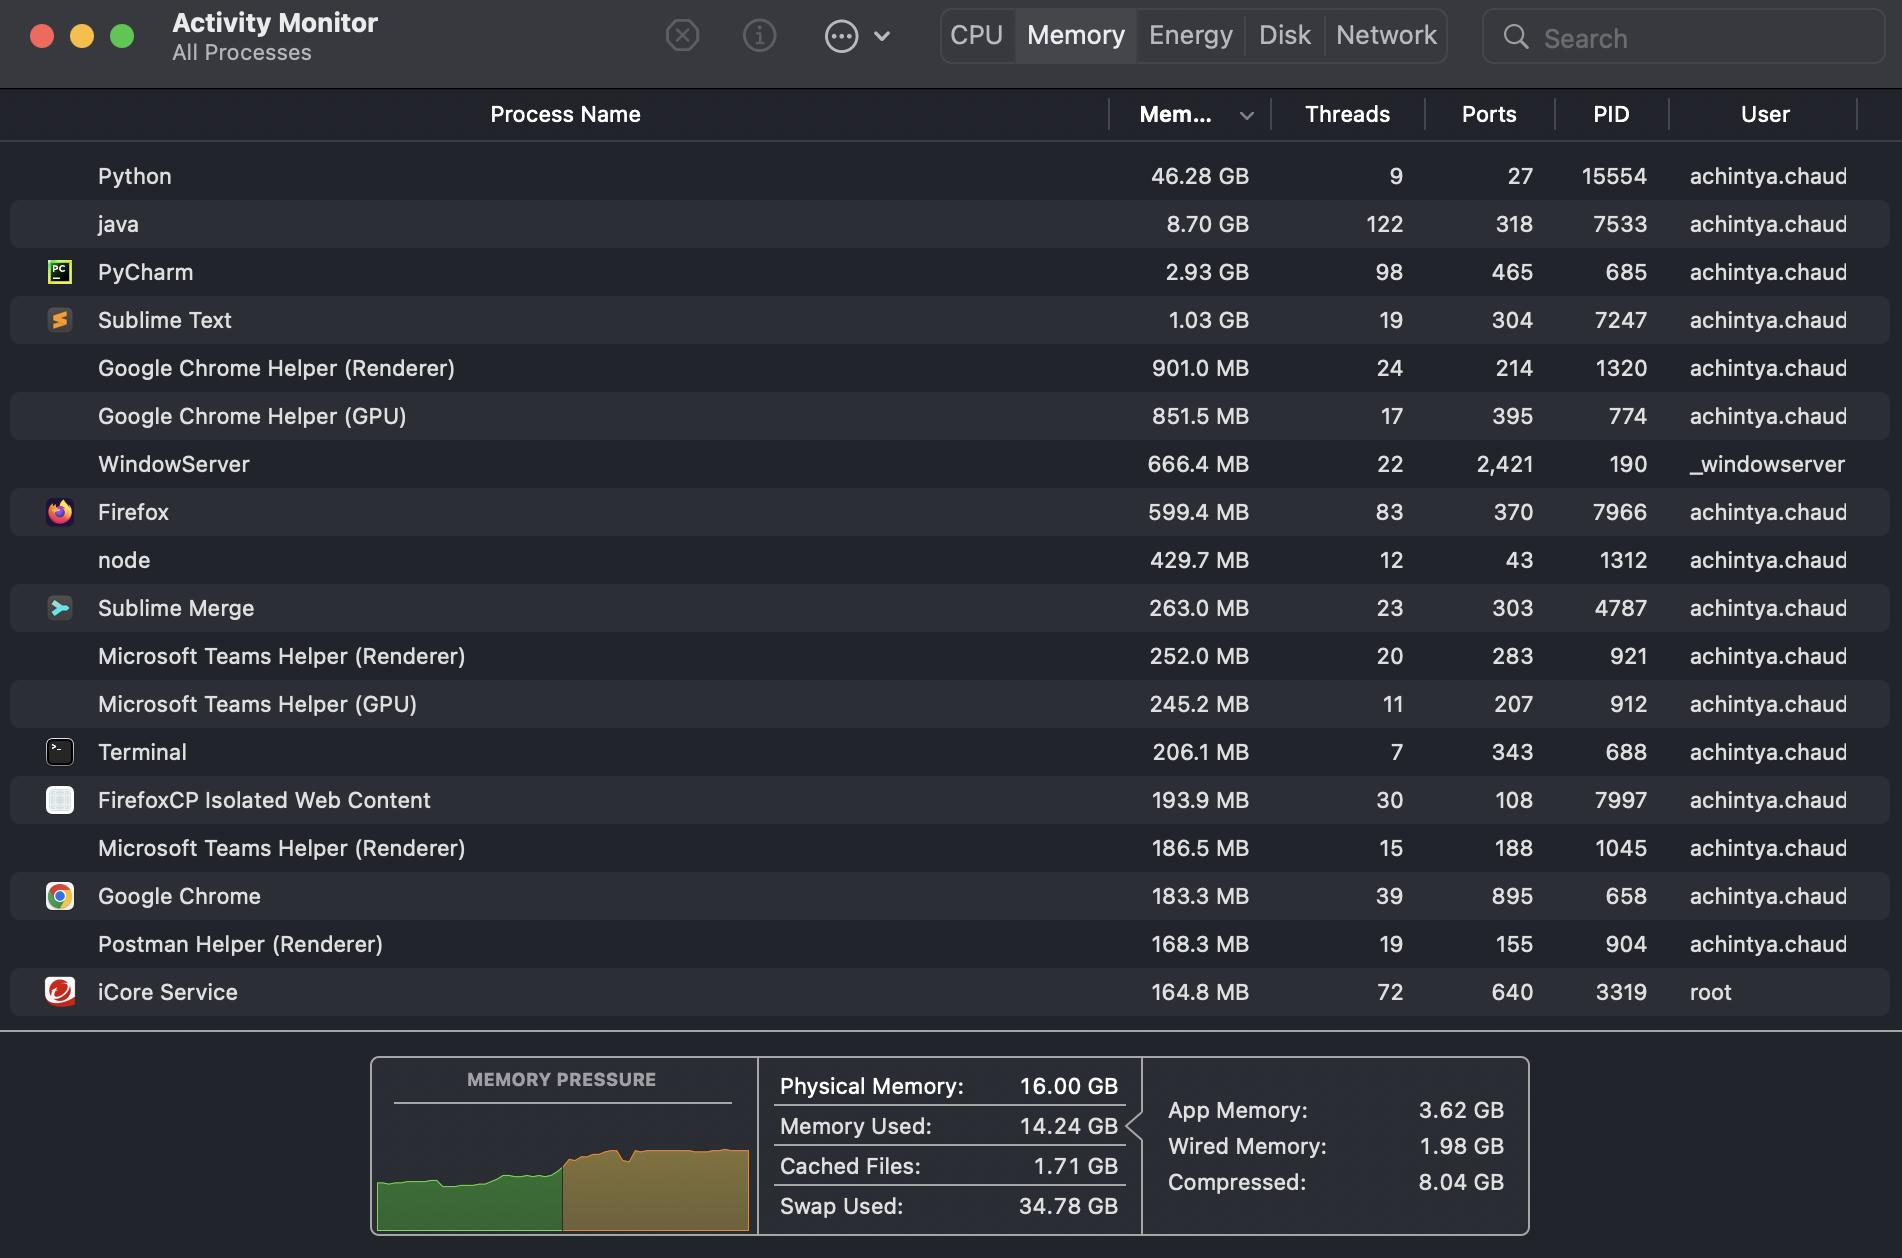The height and width of the screenshot is (1258, 1902).
Task: Select the Google Chrome process name
Action: (179, 896)
